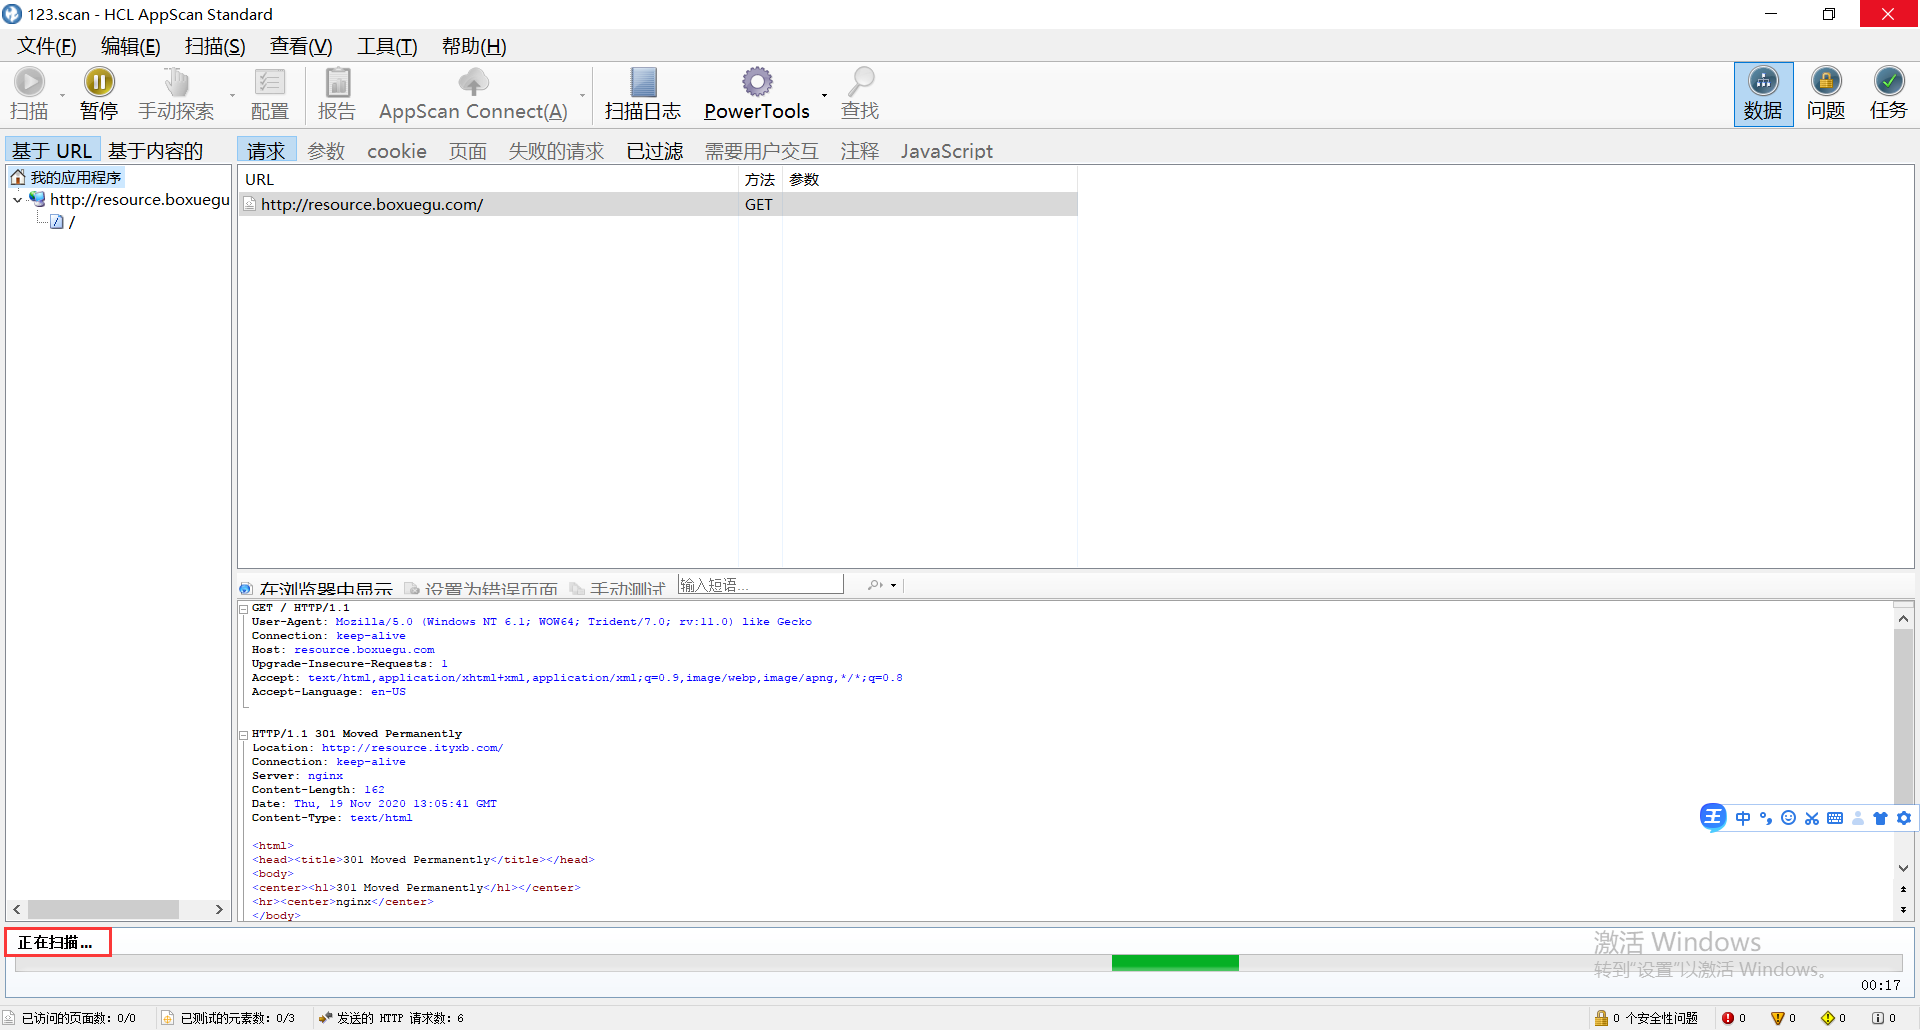Collapse the GET request header block
Viewport: 1920px width, 1030px height.
(243, 608)
